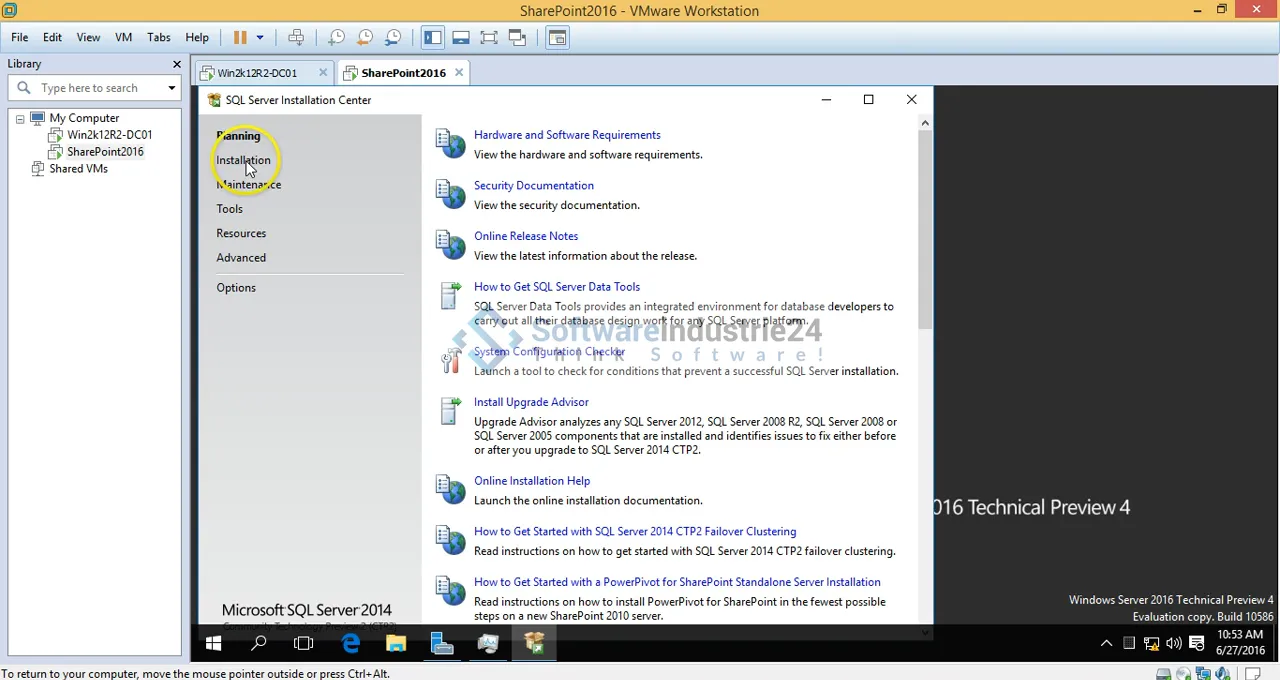The height and width of the screenshot is (680, 1280).
Task: Open Microsoft Edge from the guest taskbar
Action: 350,644
